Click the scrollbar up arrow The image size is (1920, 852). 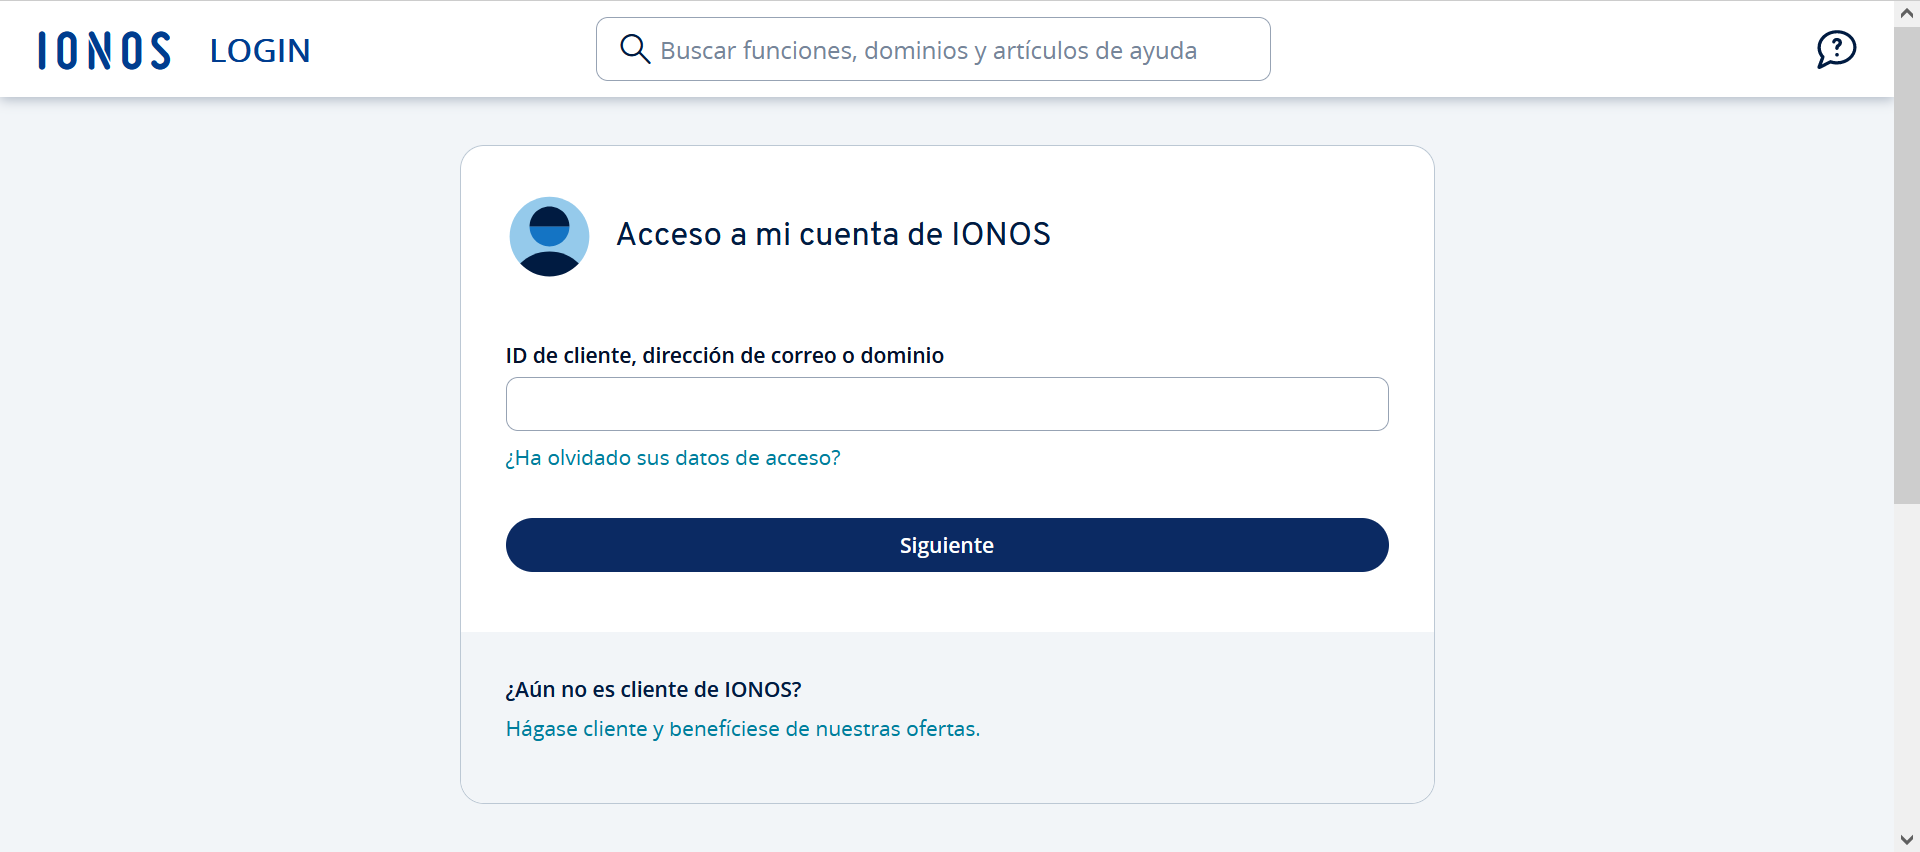[x=1907, y=13]
